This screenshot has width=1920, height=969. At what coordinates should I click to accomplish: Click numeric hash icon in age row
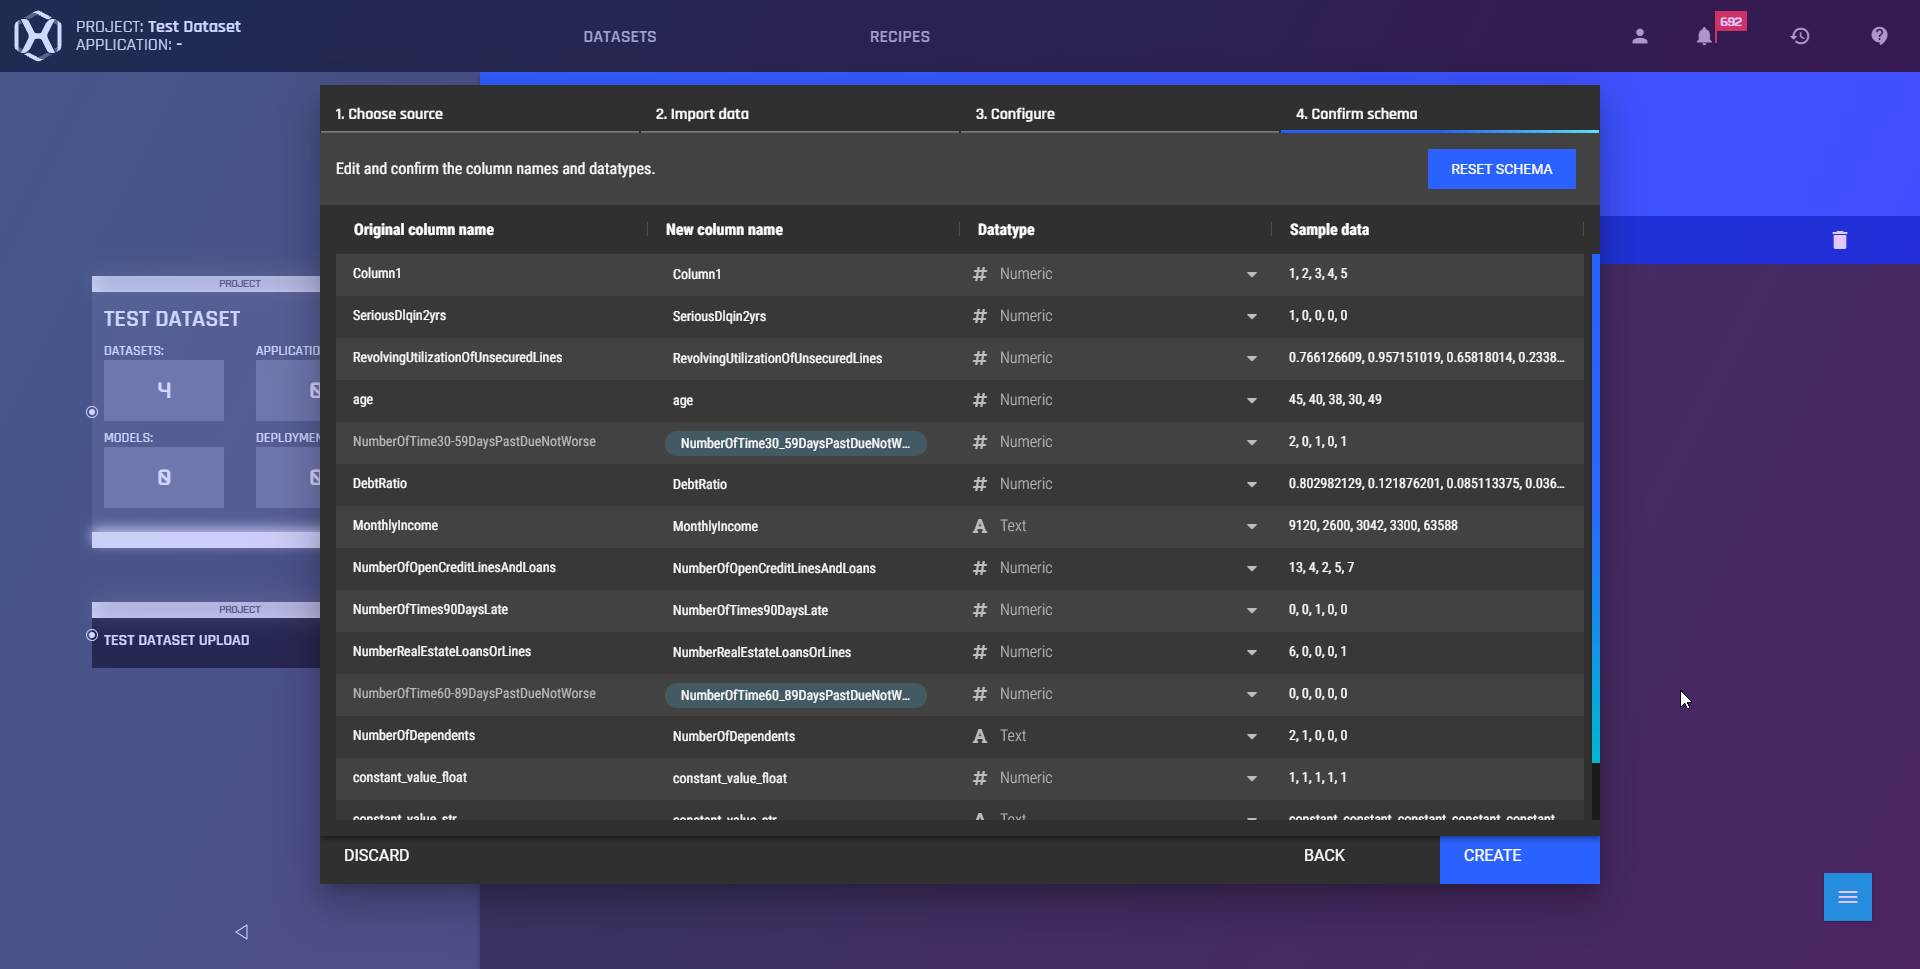(x=980, y=400)
